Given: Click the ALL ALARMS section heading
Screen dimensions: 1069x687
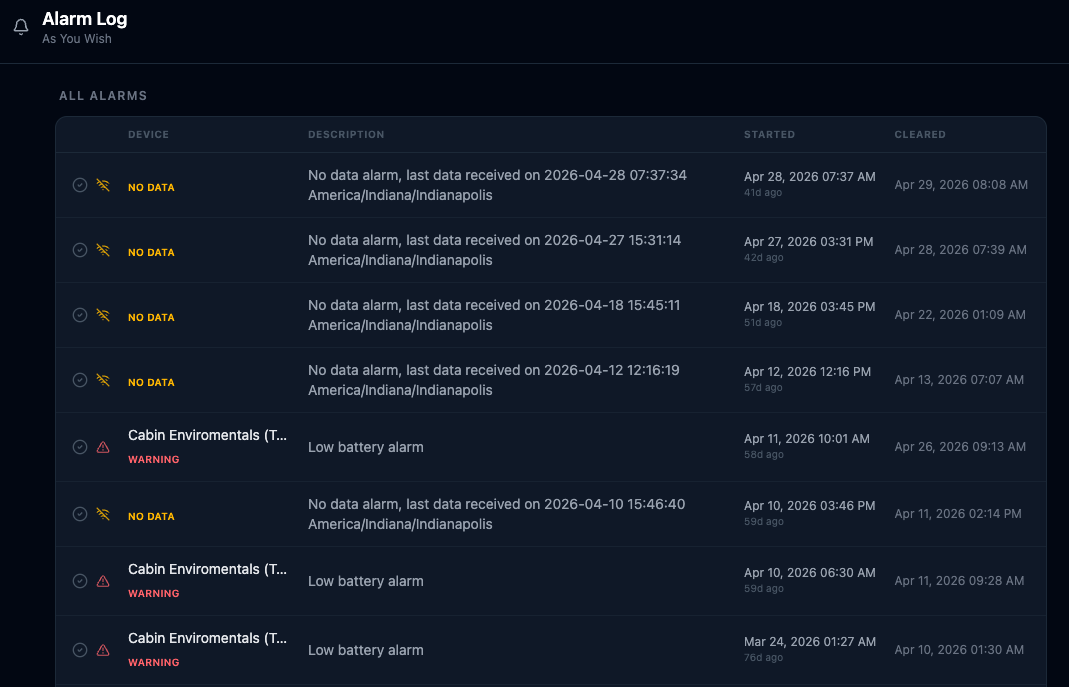Looking at the screenshot, I should 103,95.
